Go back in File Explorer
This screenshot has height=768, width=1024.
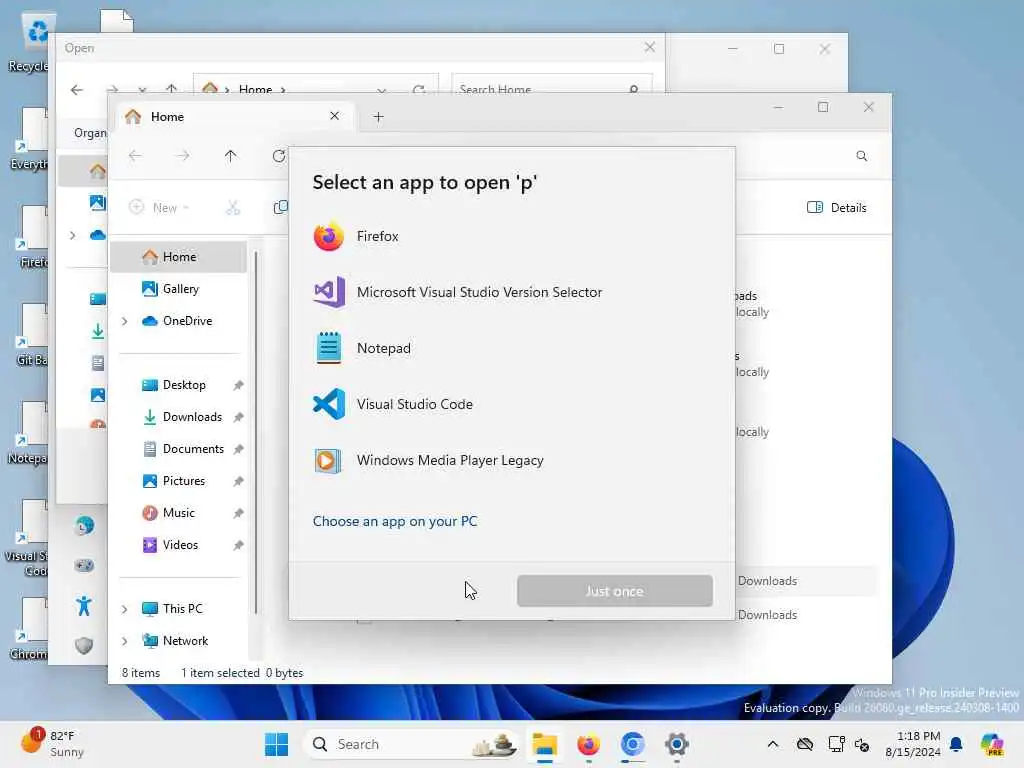tap(135, 156)
